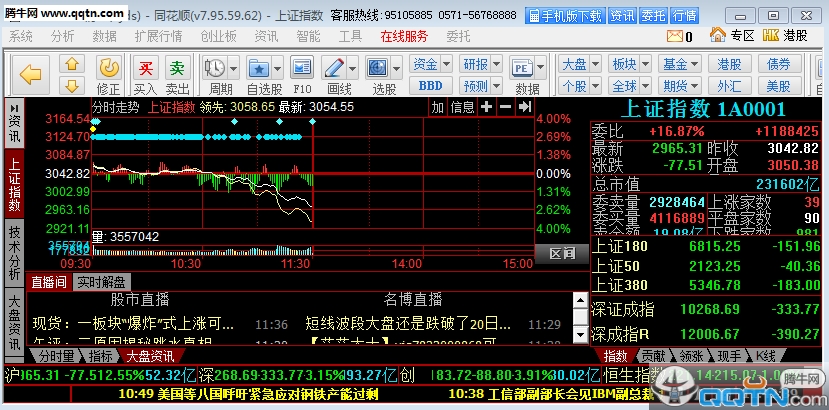The height and width of the screenshot is (410, 829).
Task: Click the F10 info icon
Action: (x=302, y=68)
